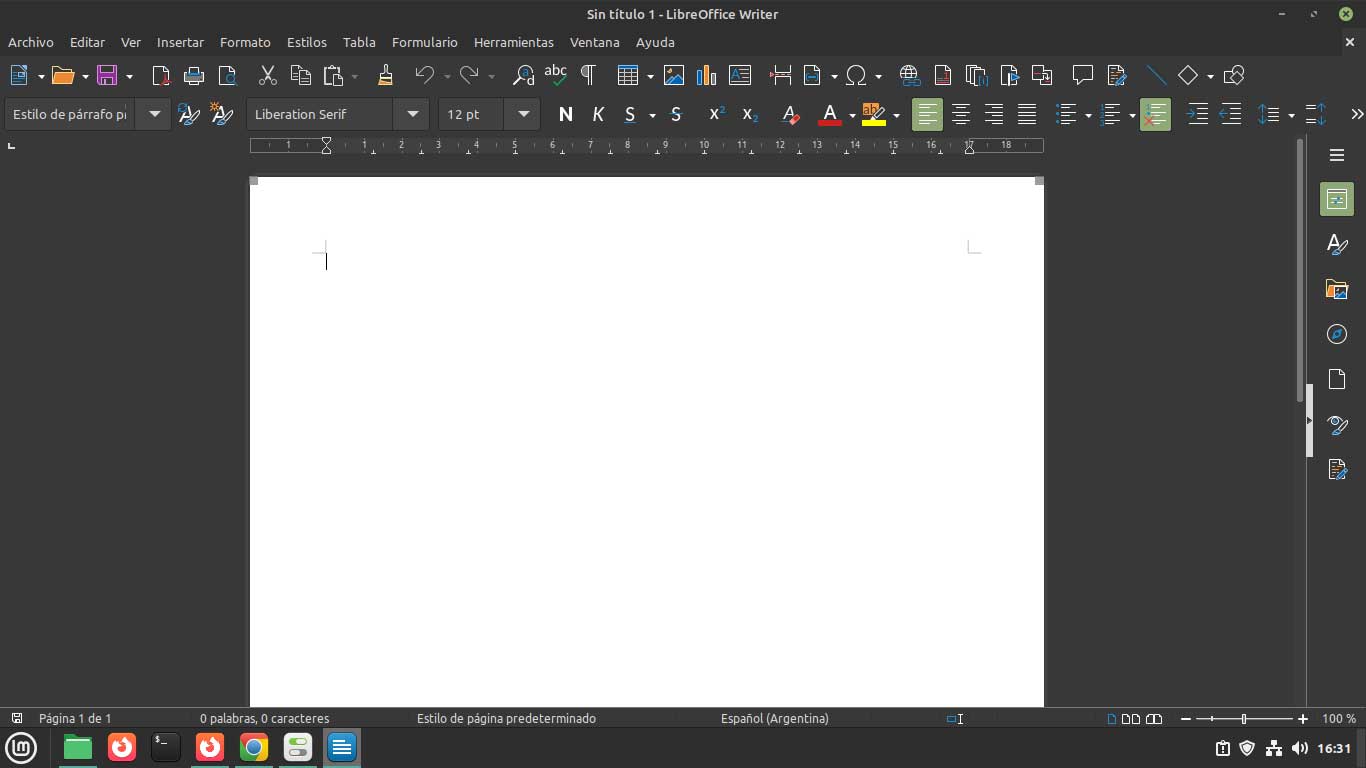This screenshot has height=768, width=1366.
Task: Insert a hyperlink
Action: click(909, 75)
